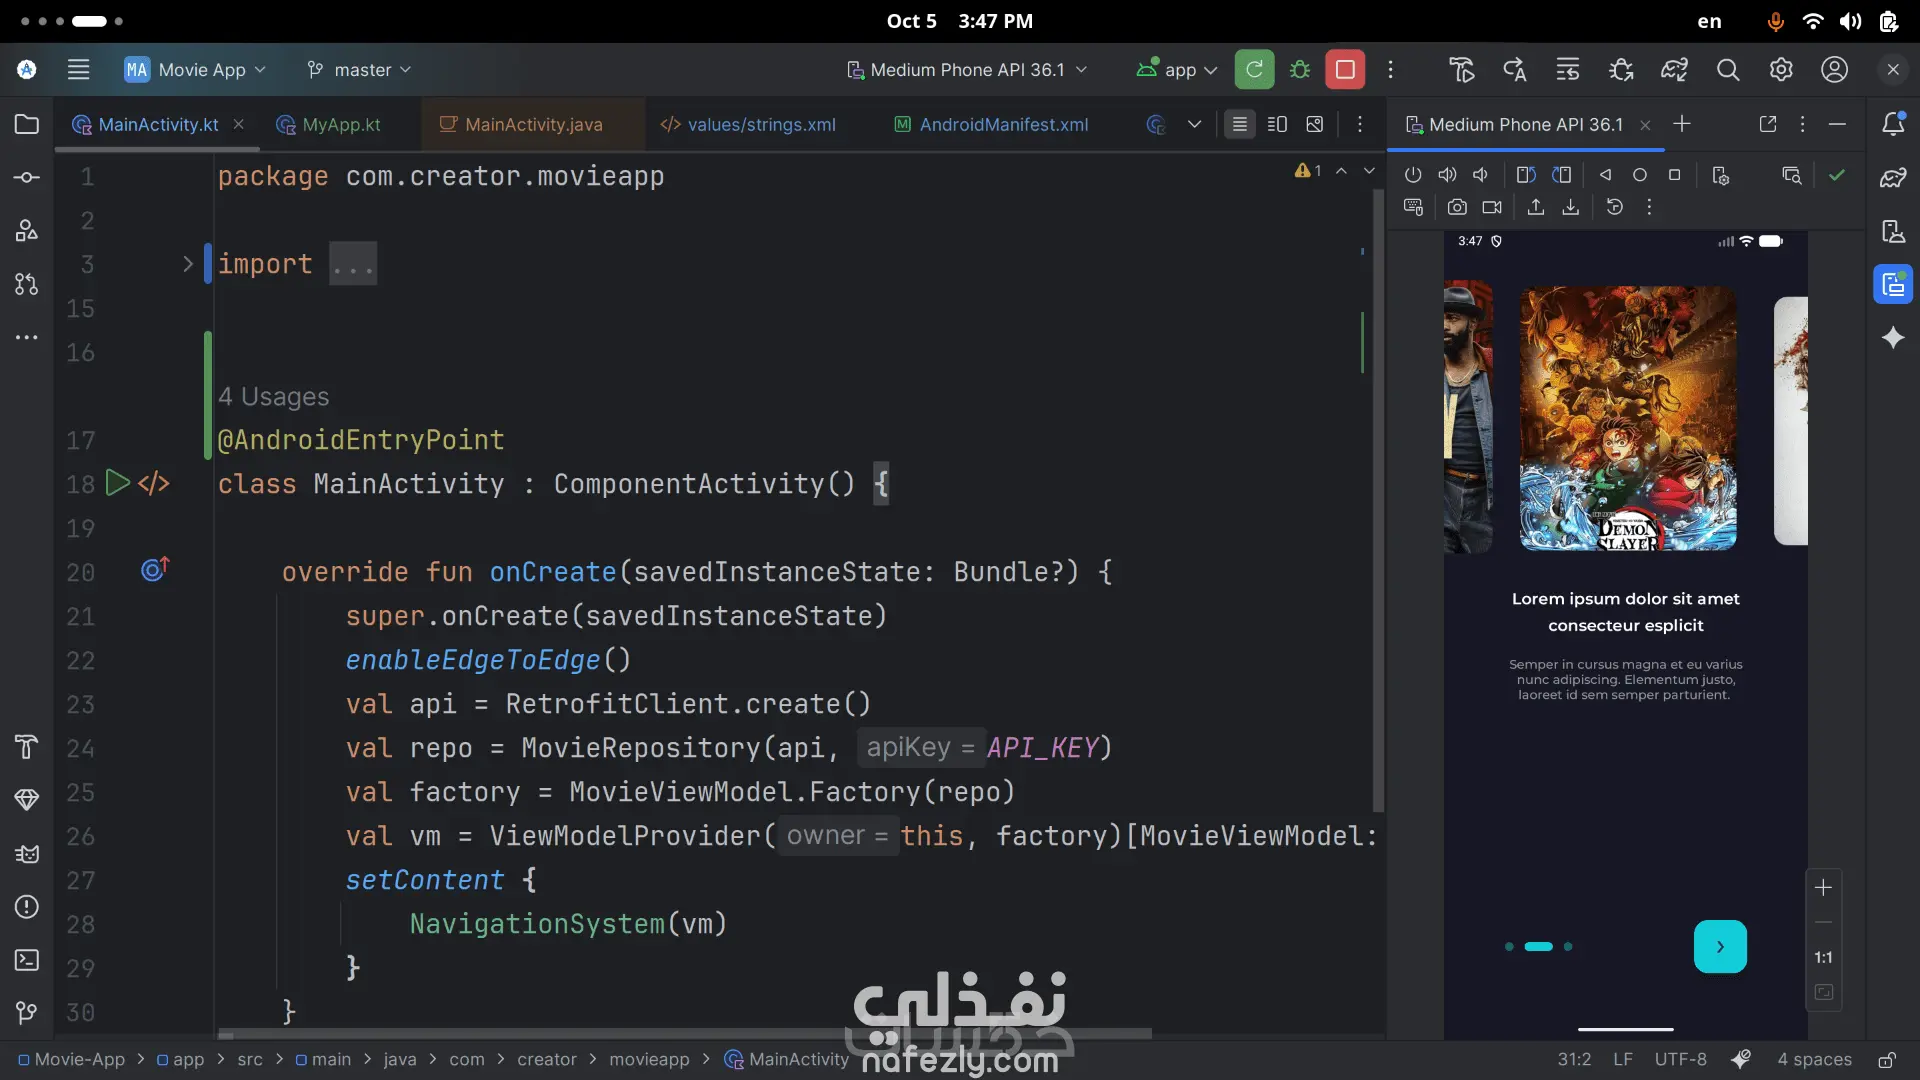Start screen recording of the emulator
This screenshot has width=1920, height=1080.
point(1492,207)
